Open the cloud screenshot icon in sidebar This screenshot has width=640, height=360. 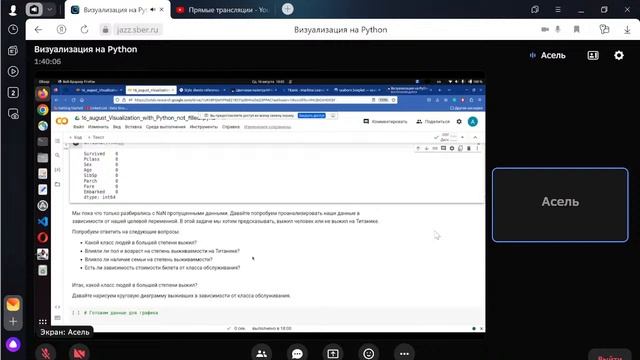pos(13,114)
